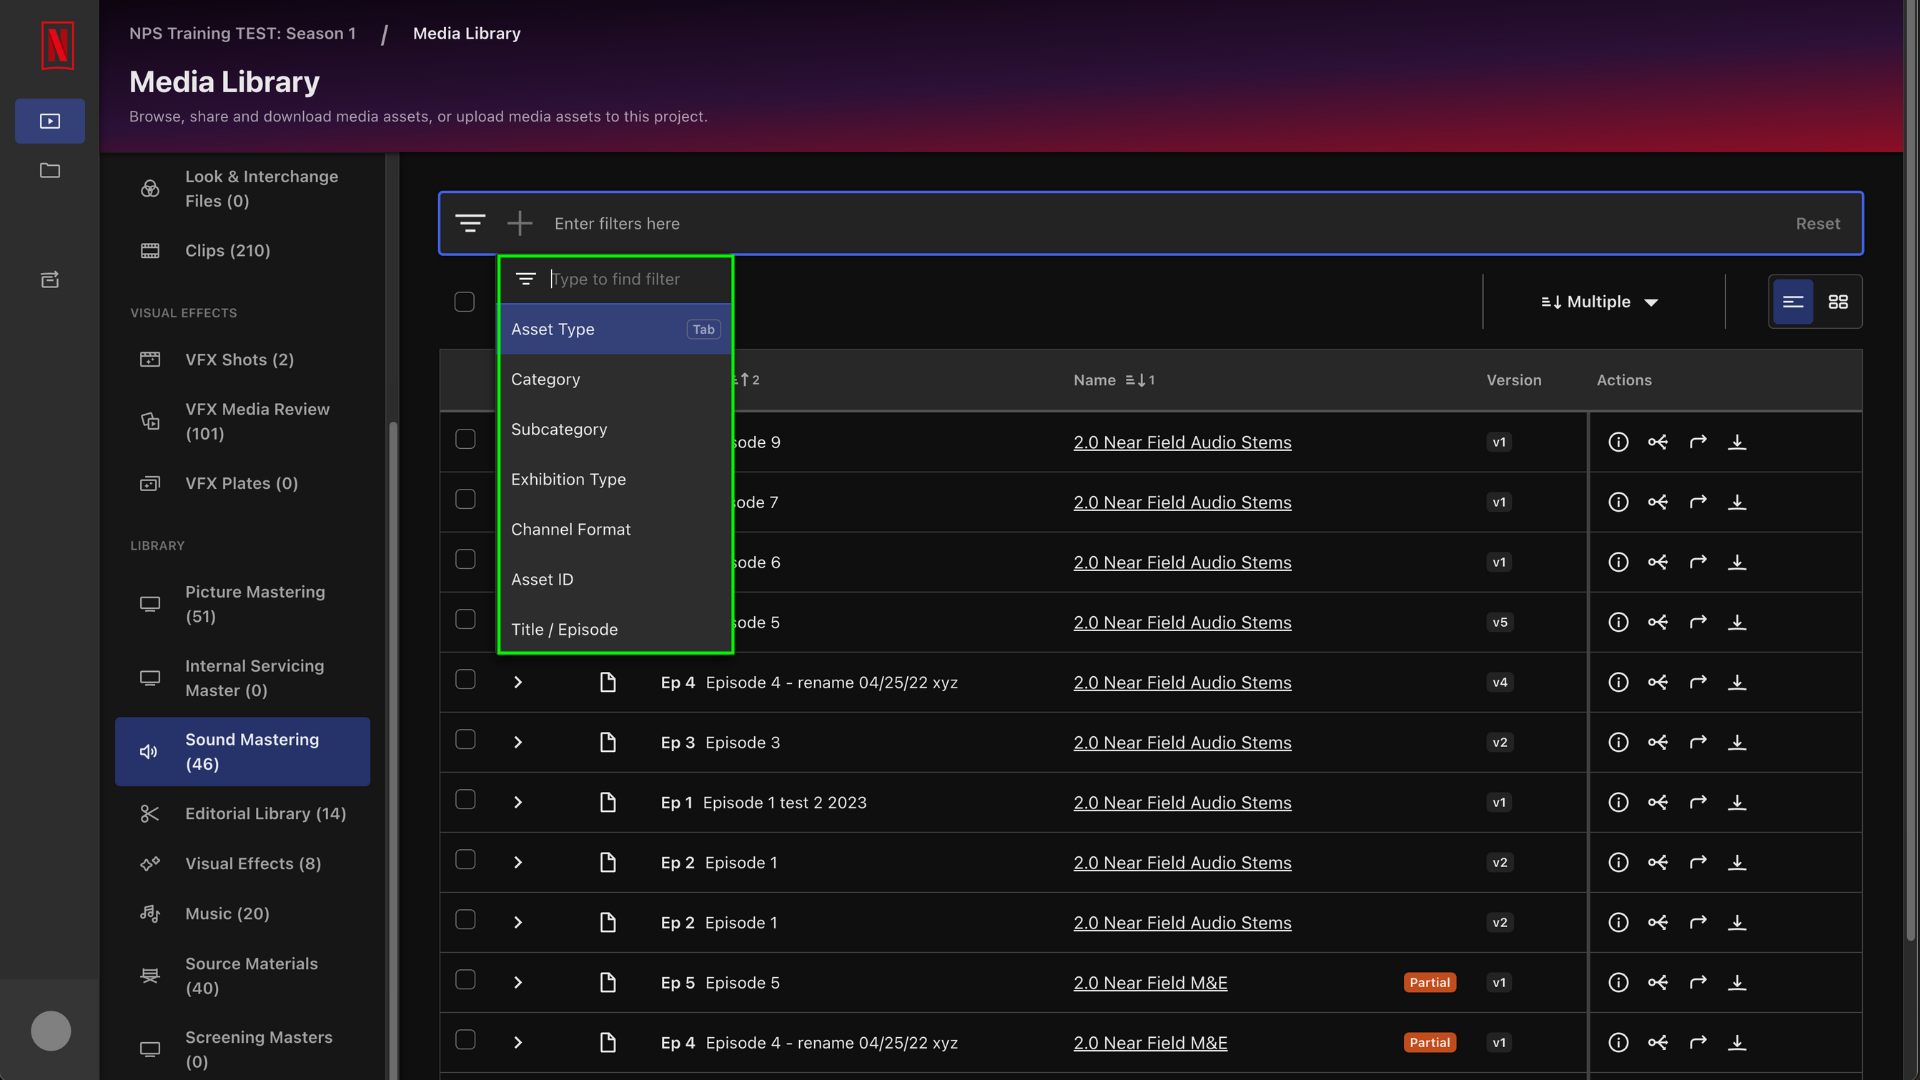Expand the Episode 1 test 2023 row
Viewport: 1920px width, 1080px height.
tap(518, 802)
